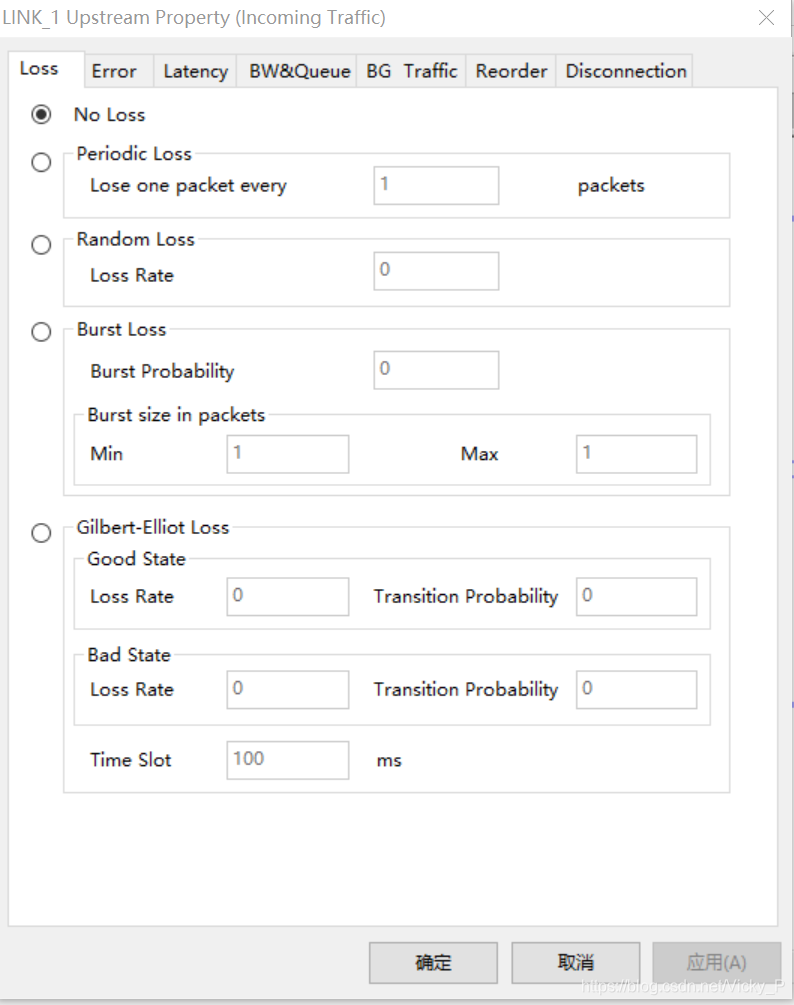Click the 'Bad State' group label
Screen dimensions: 794x1005
pyautogui.click(x=129, y=655)
